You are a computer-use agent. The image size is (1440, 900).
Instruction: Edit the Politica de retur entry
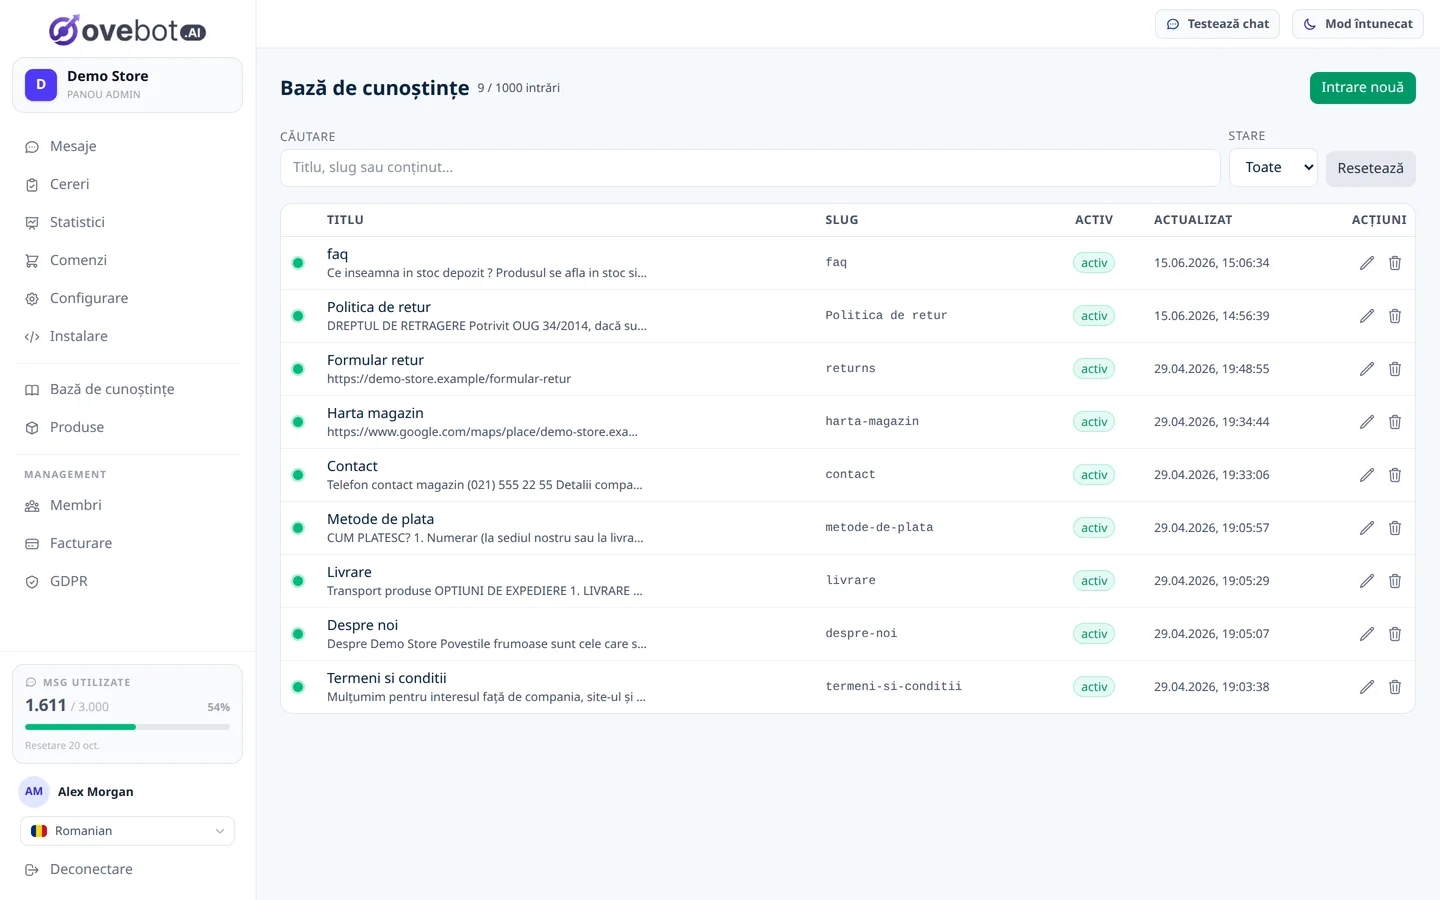coord(1367,316)
